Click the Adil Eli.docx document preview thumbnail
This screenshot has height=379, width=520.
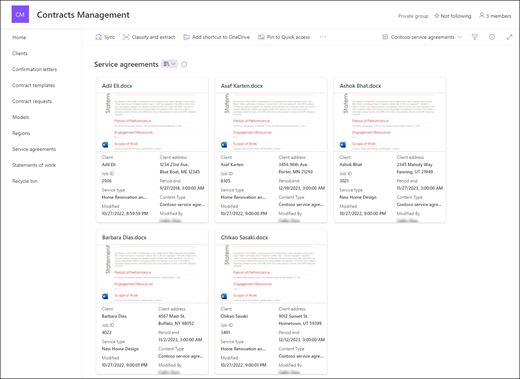tap(152, 122)
